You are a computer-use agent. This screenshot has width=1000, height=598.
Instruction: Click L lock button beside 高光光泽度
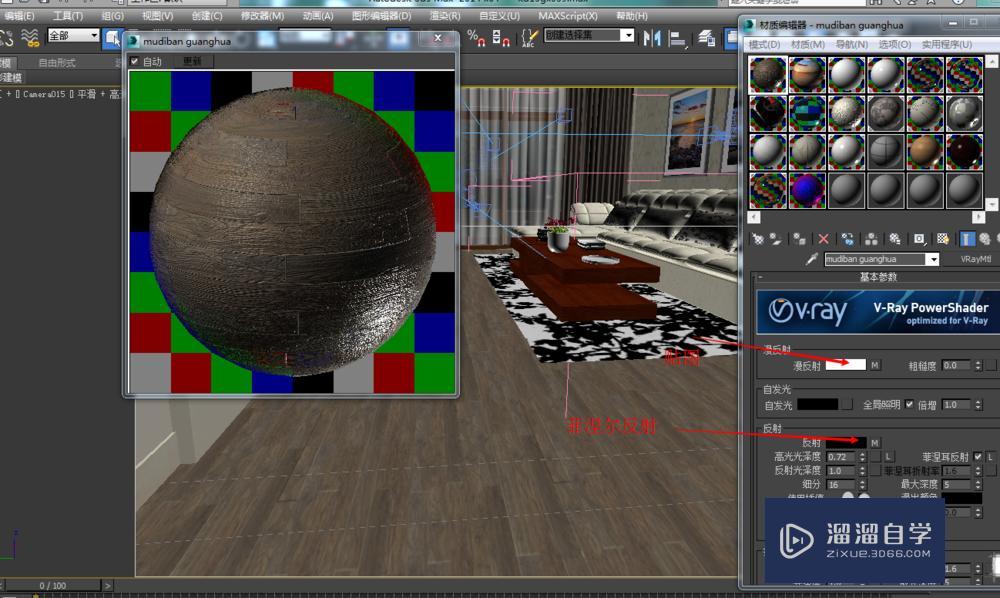[x=888, y=456]
